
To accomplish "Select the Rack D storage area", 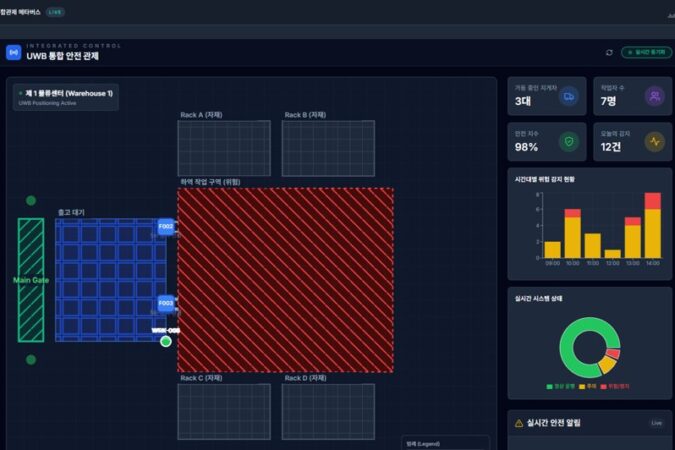I will pyautogui.click(x=327, y=411).
